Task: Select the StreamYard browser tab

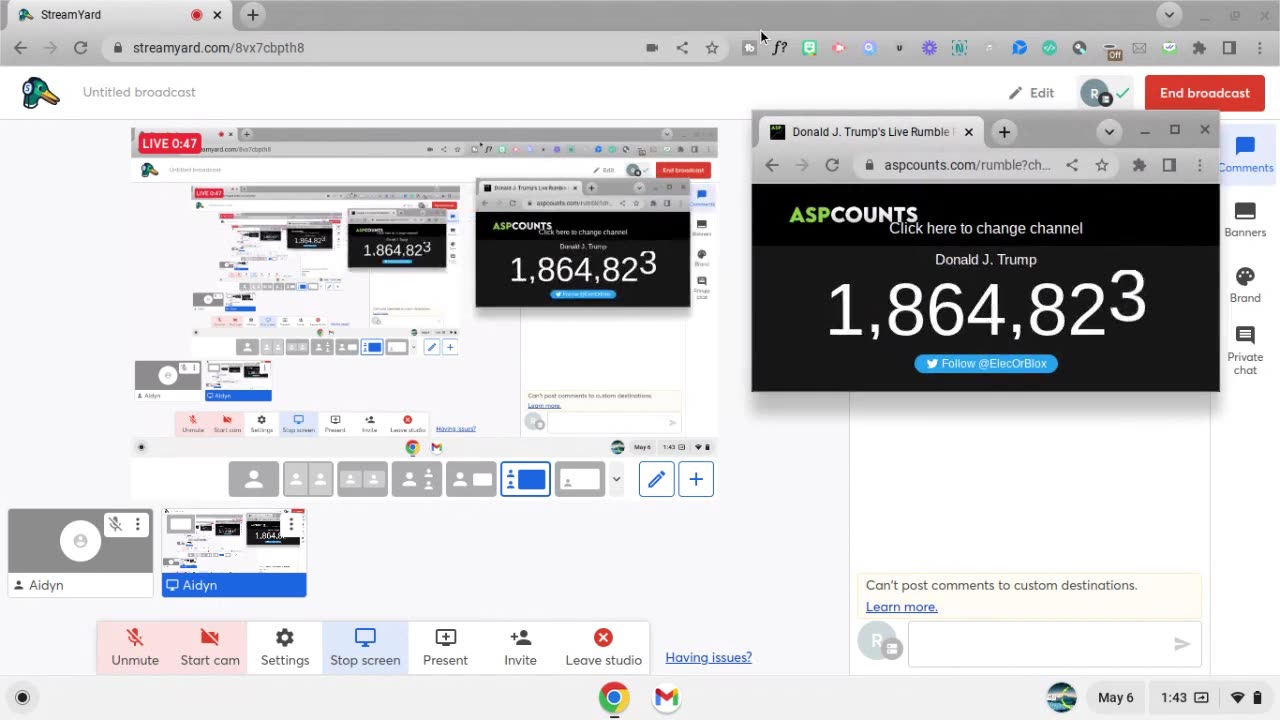Action: tap(118, 15)
